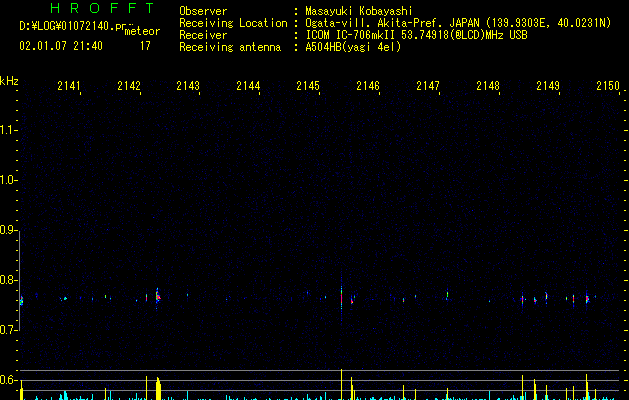629x400 pixels.
Task: Click the 2149 time axis marker
Action: [x=548, y=86]
